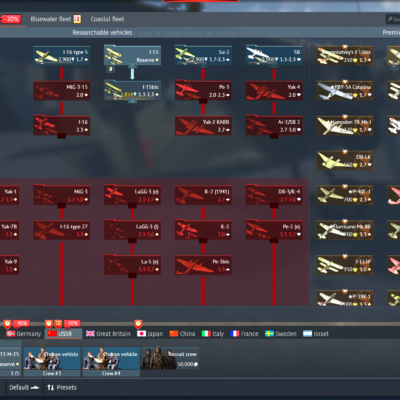Select the LaGG-3 2.3-2.7 group card
This screenshot has height=400, width=400.
pyautogui.click(x=132, y=195)
